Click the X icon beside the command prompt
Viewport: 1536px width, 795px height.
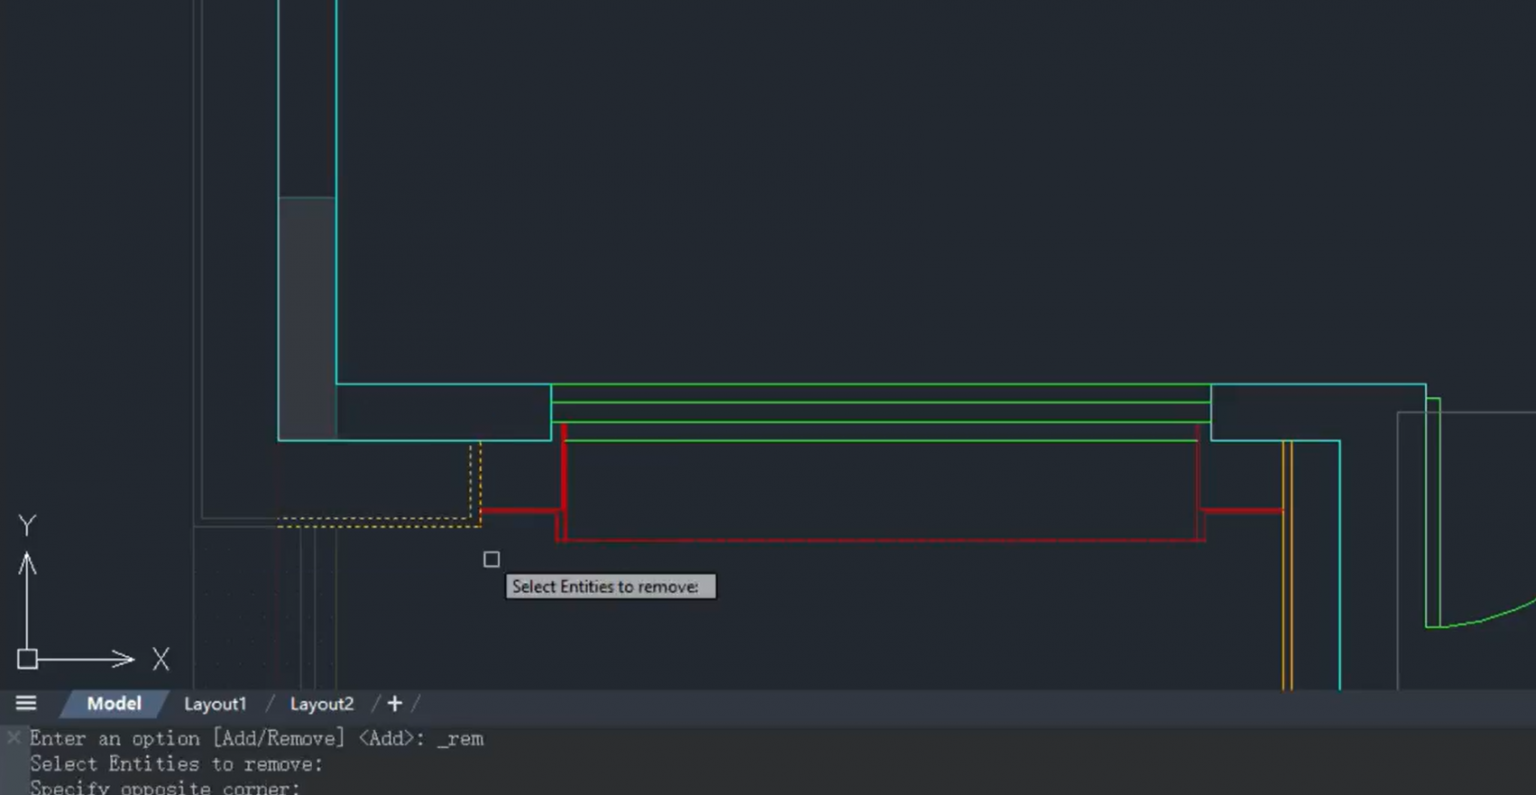[x=13, y=738]
